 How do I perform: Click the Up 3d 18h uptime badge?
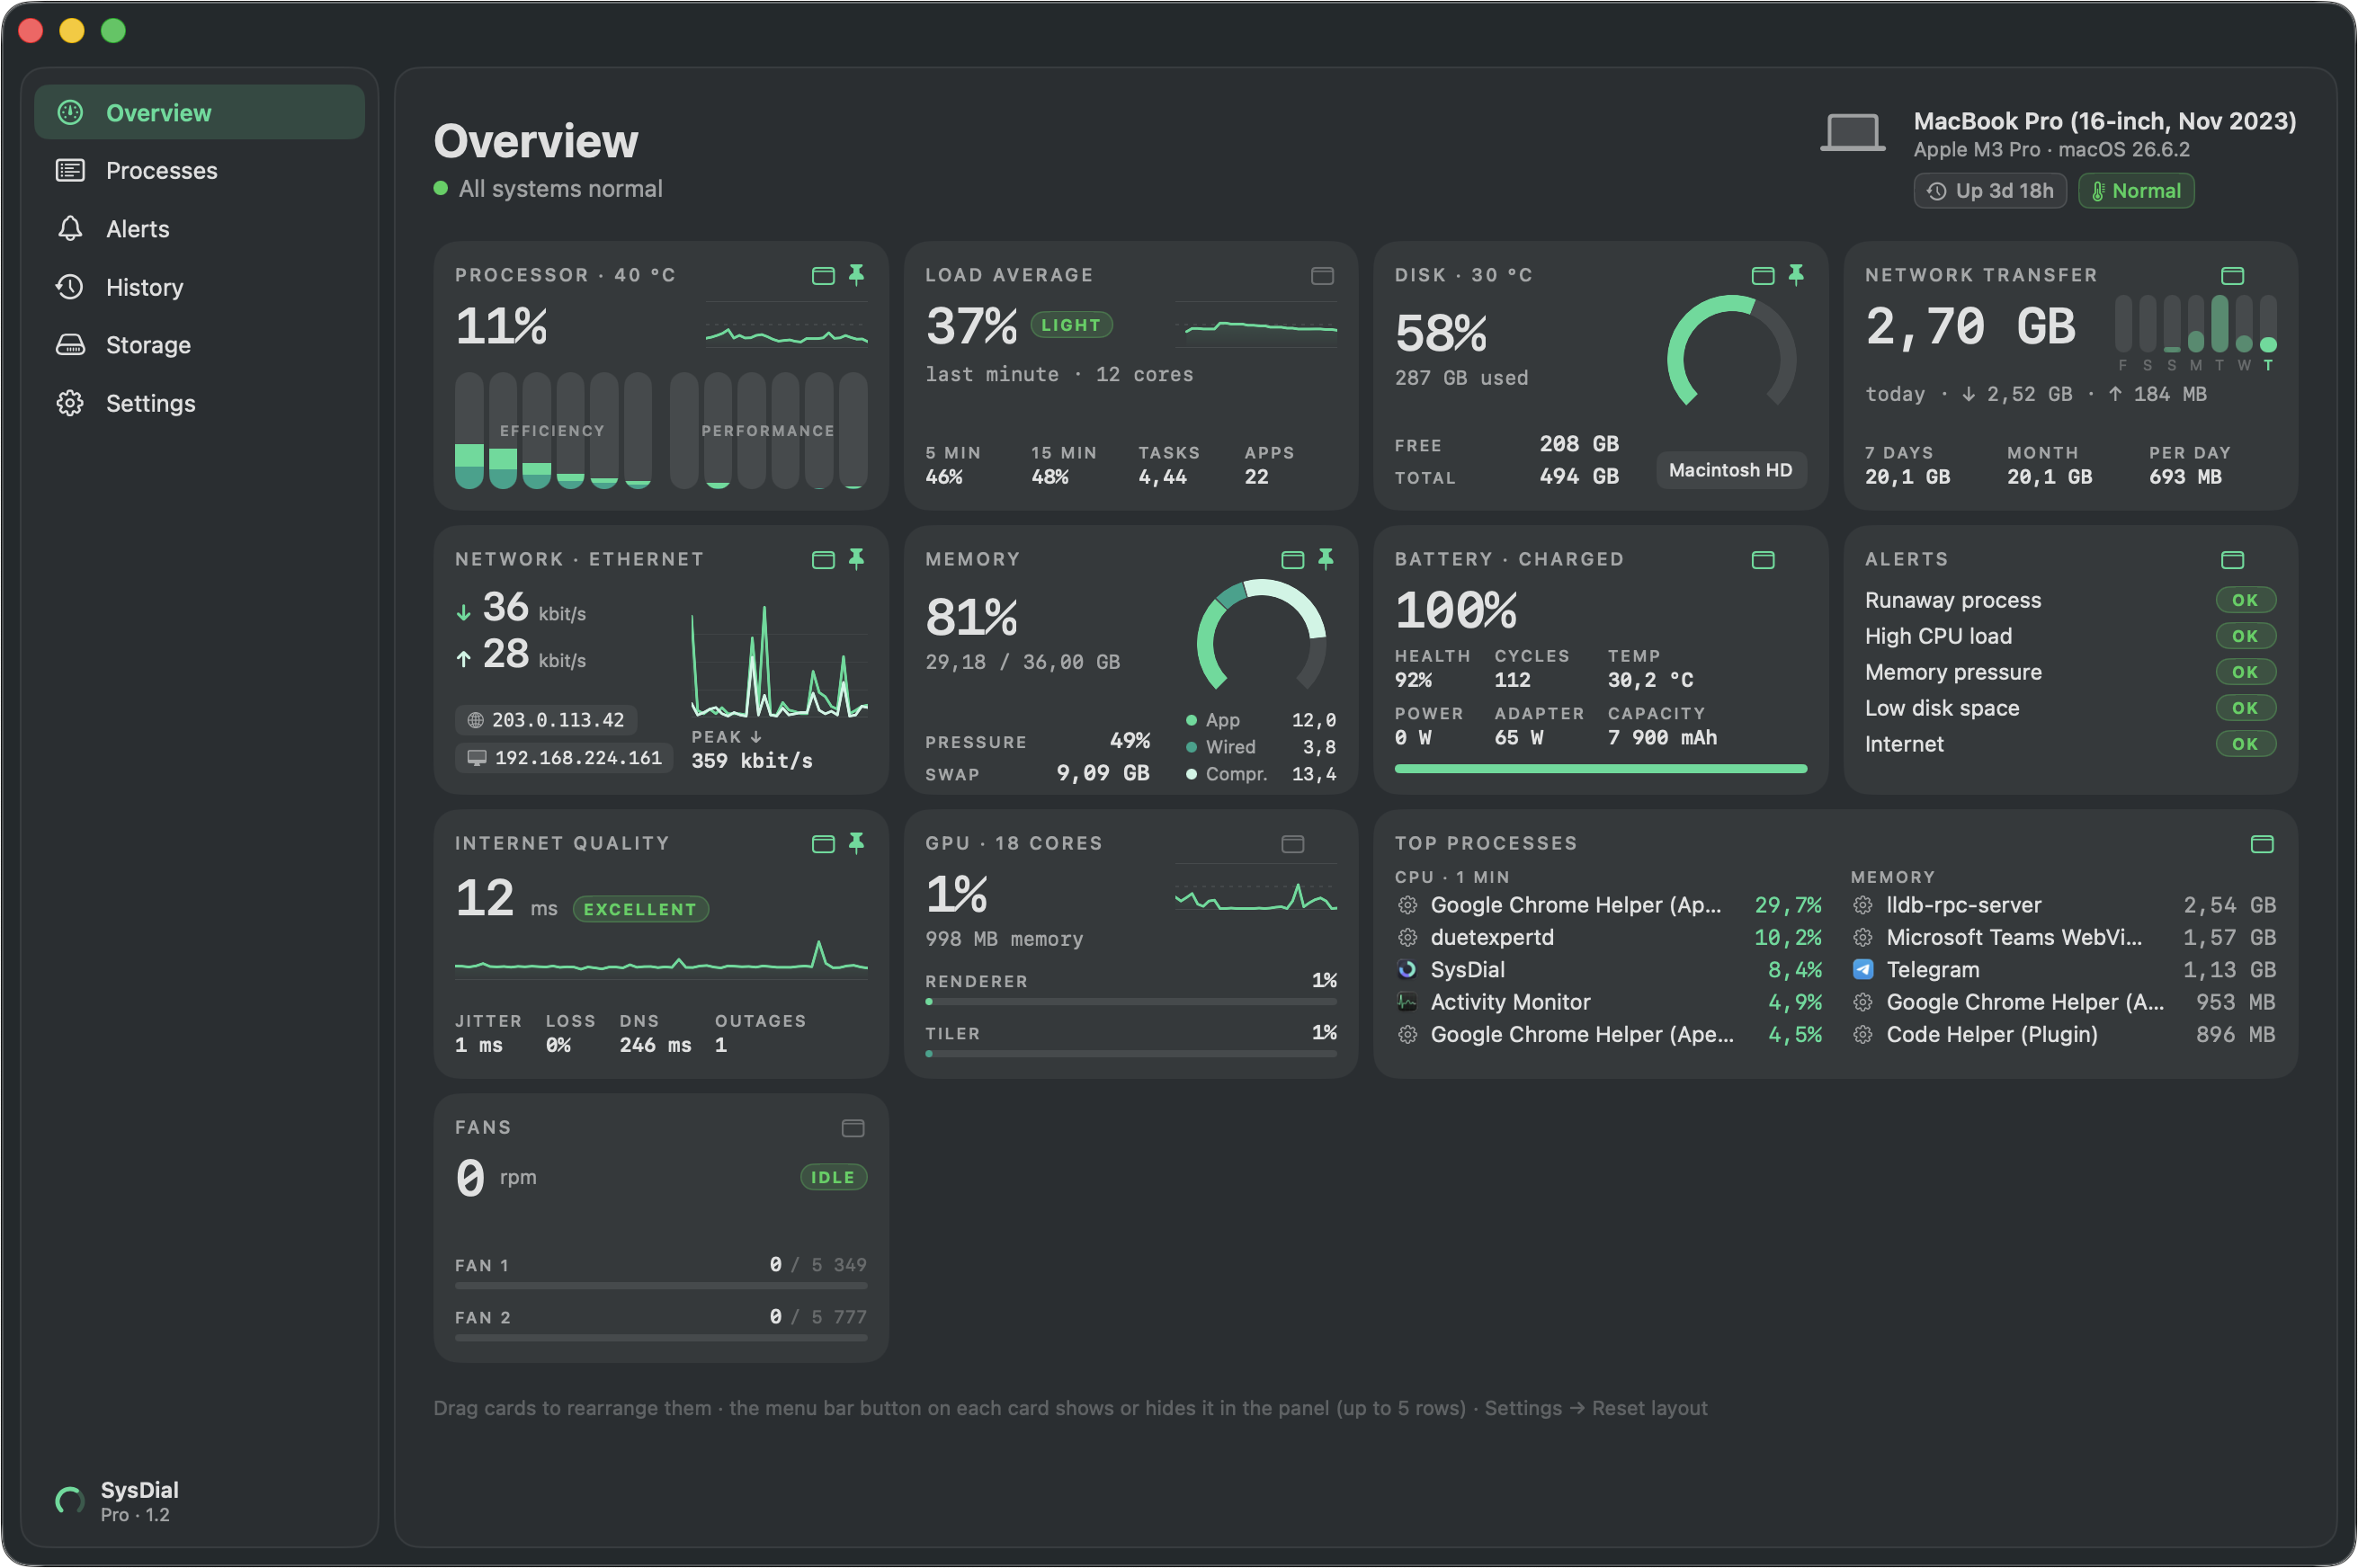pos(1990,191)
